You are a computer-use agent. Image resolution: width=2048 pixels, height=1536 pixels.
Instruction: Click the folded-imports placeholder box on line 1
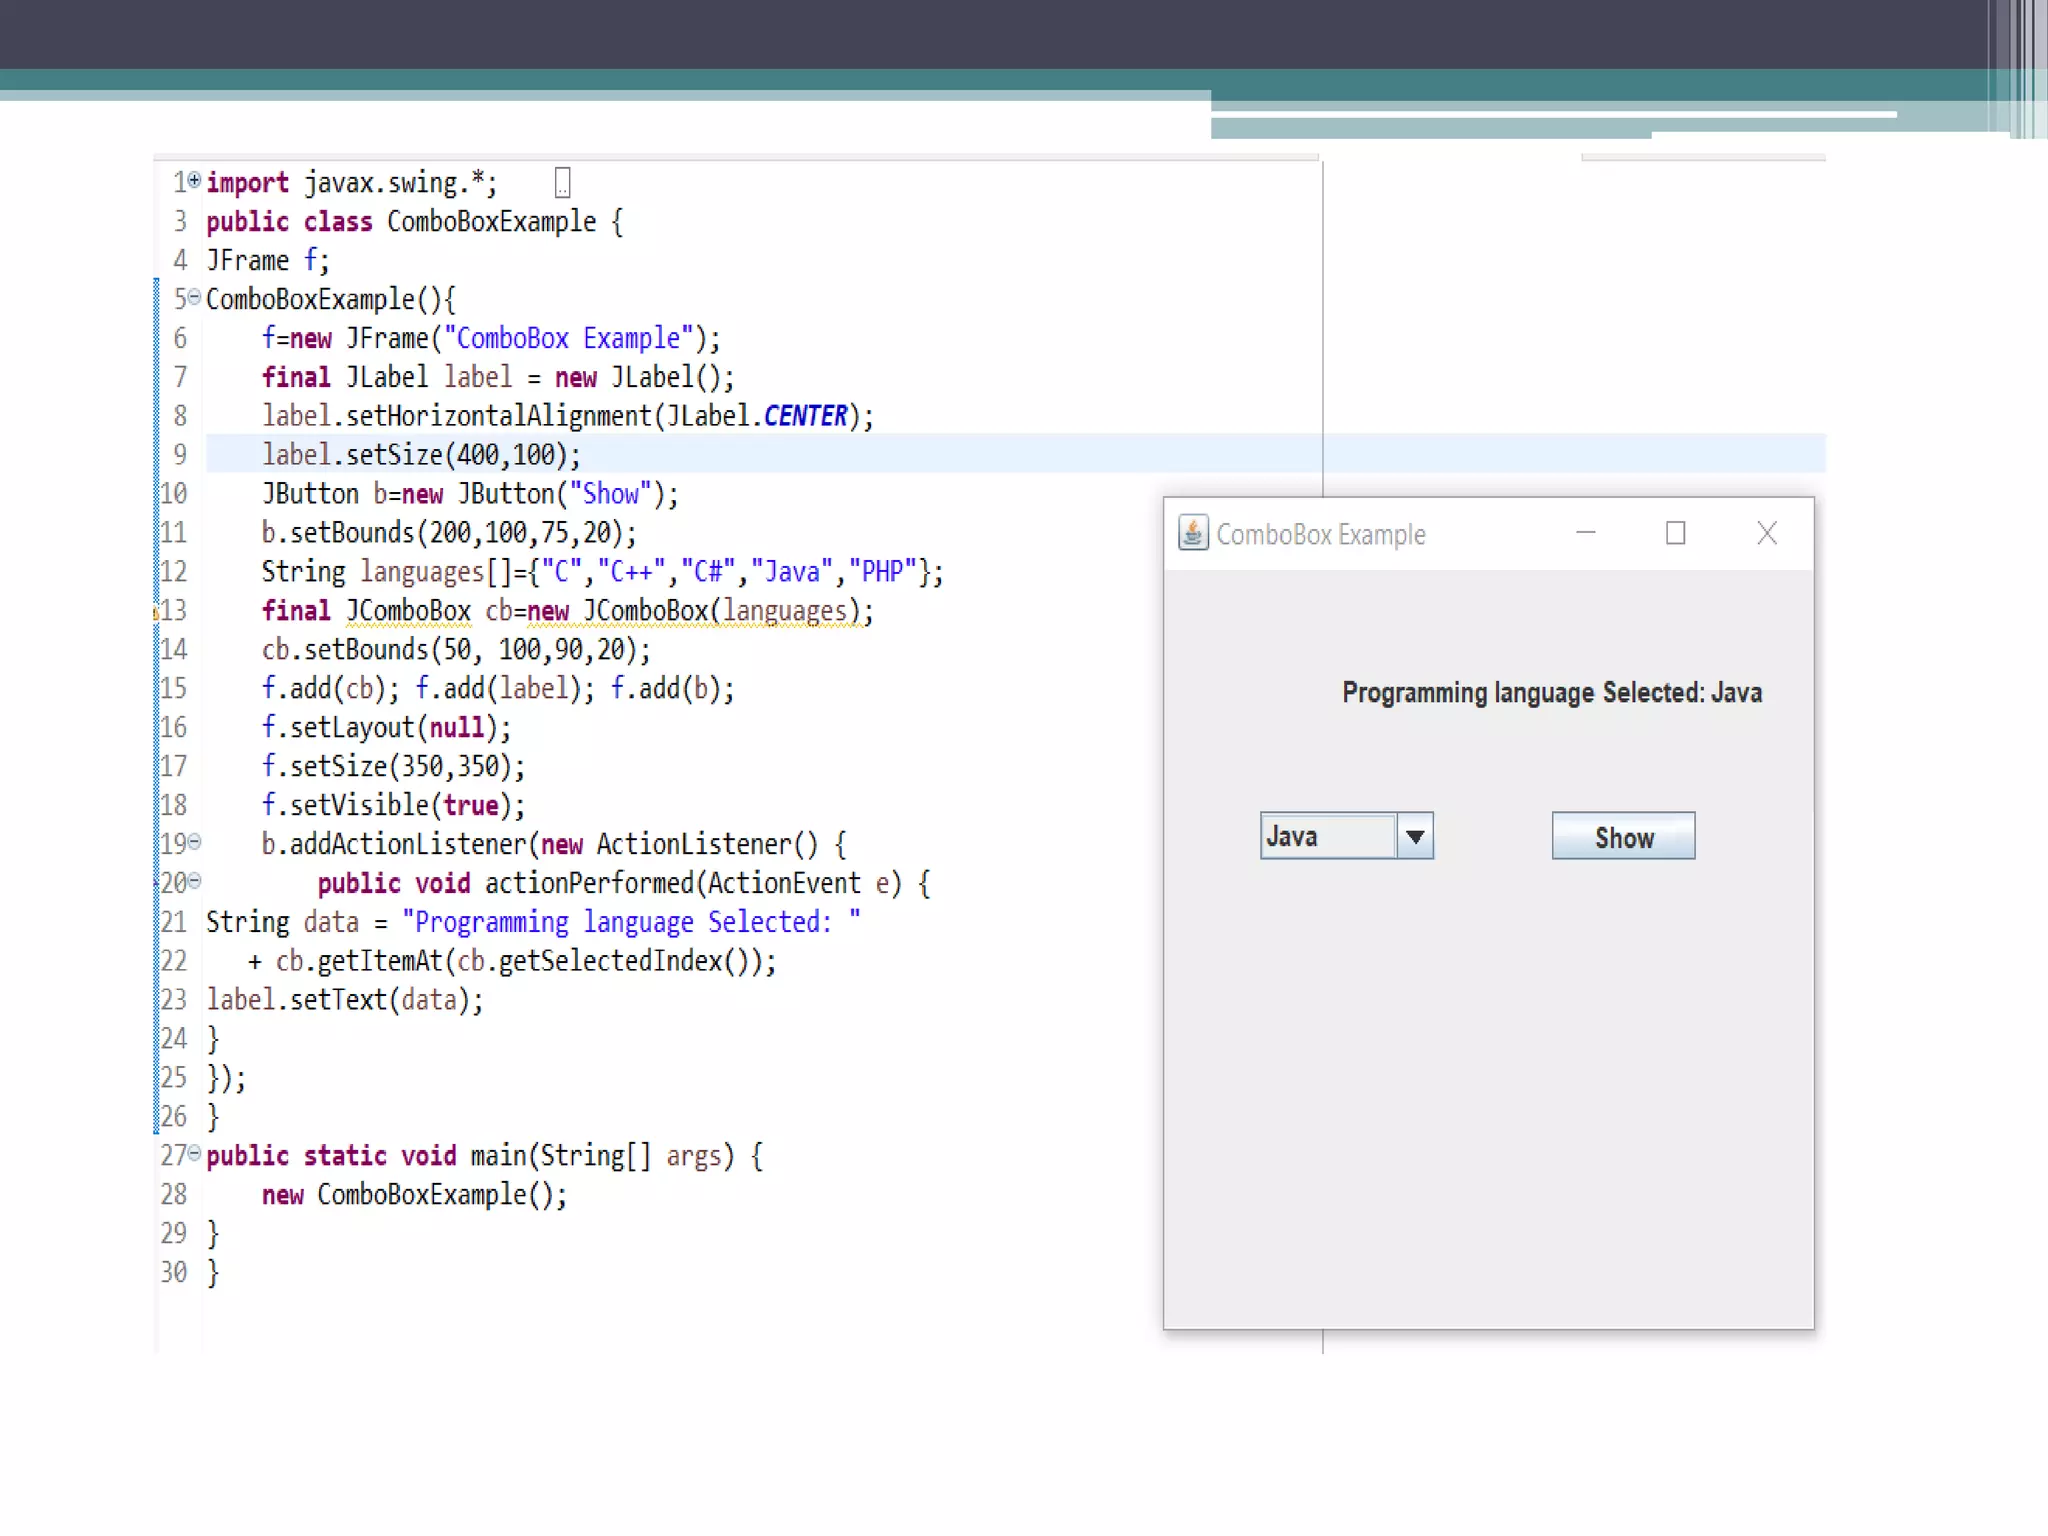pos(562,183)
